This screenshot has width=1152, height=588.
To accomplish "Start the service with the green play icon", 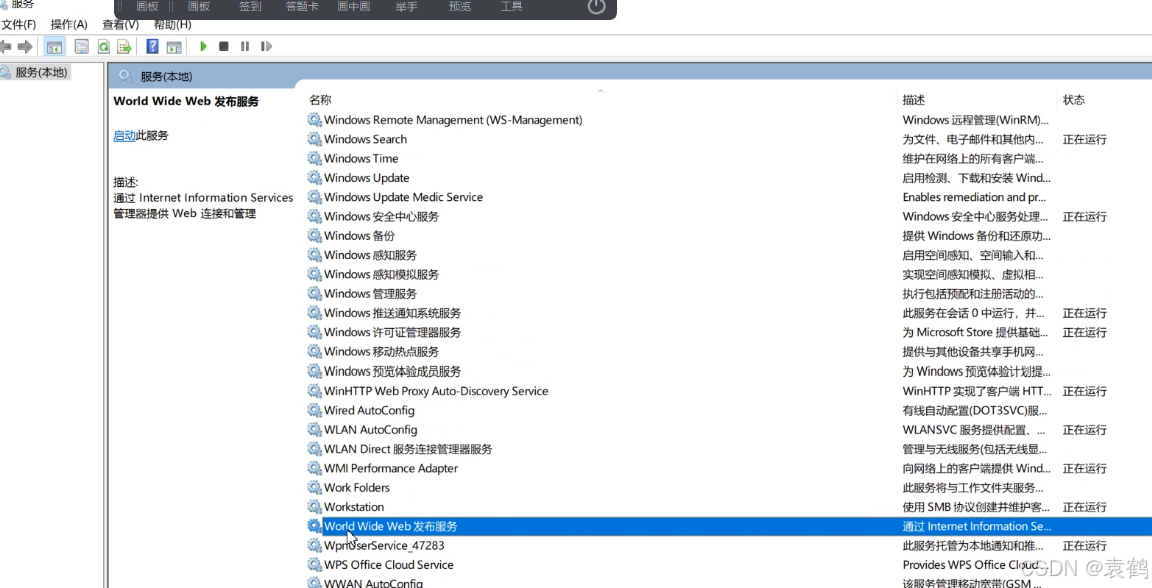I will [x=204, y=46].
